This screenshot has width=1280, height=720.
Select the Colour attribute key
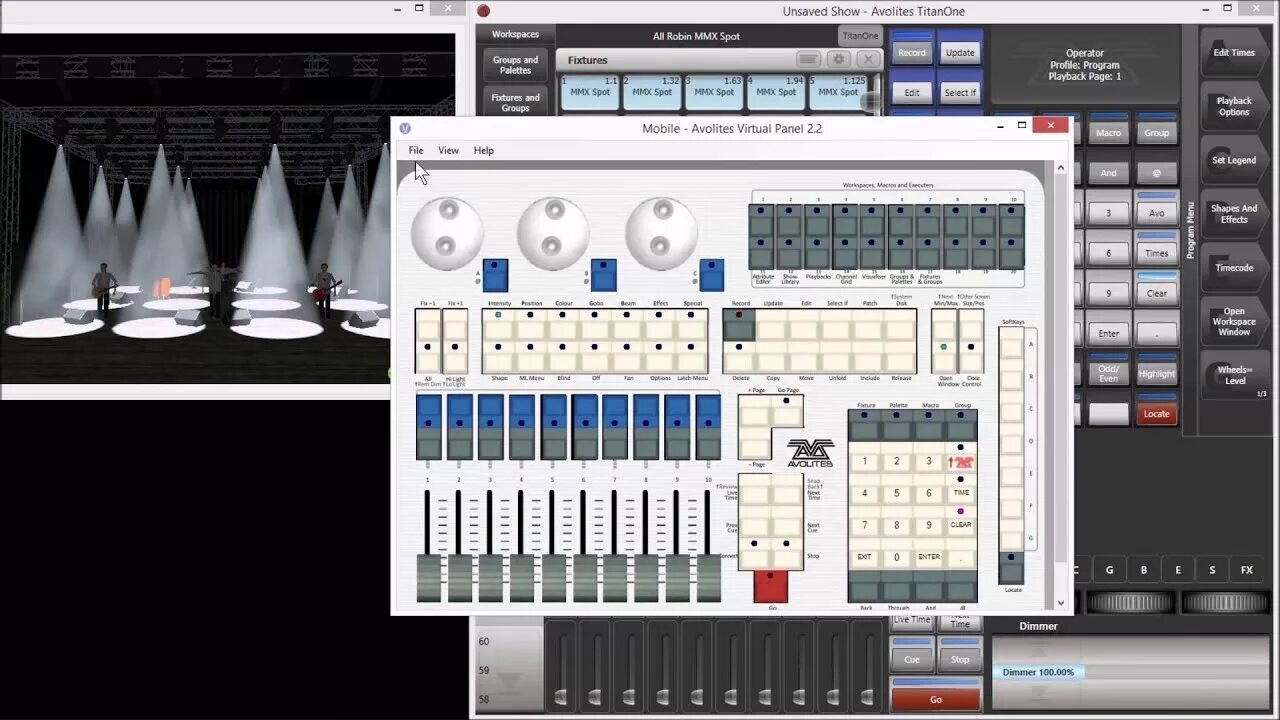[x=563, y=324]
